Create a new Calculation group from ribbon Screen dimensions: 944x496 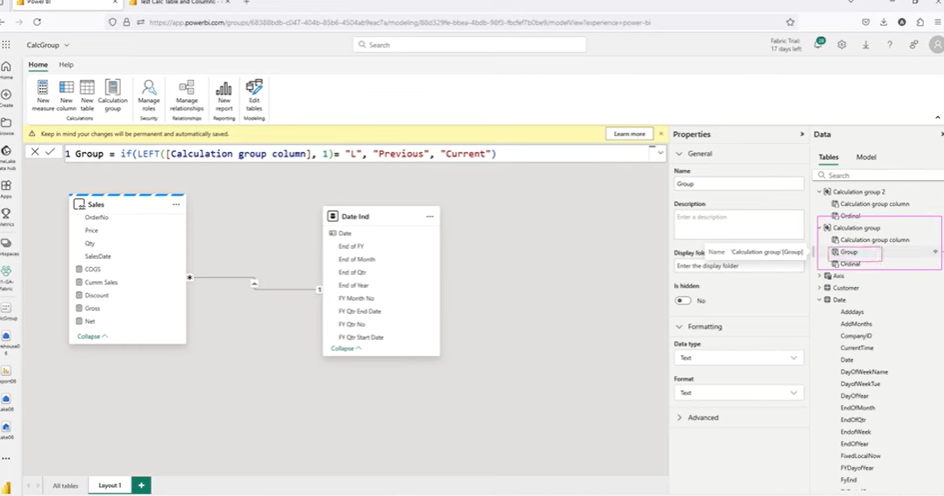point(113,95)
